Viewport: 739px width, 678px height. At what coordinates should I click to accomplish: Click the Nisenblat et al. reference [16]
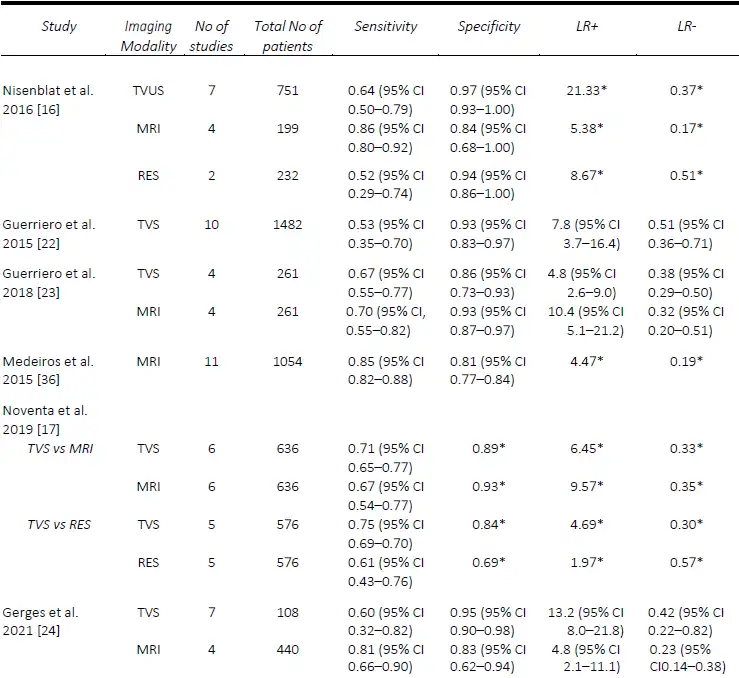click(x=48, y=110)
